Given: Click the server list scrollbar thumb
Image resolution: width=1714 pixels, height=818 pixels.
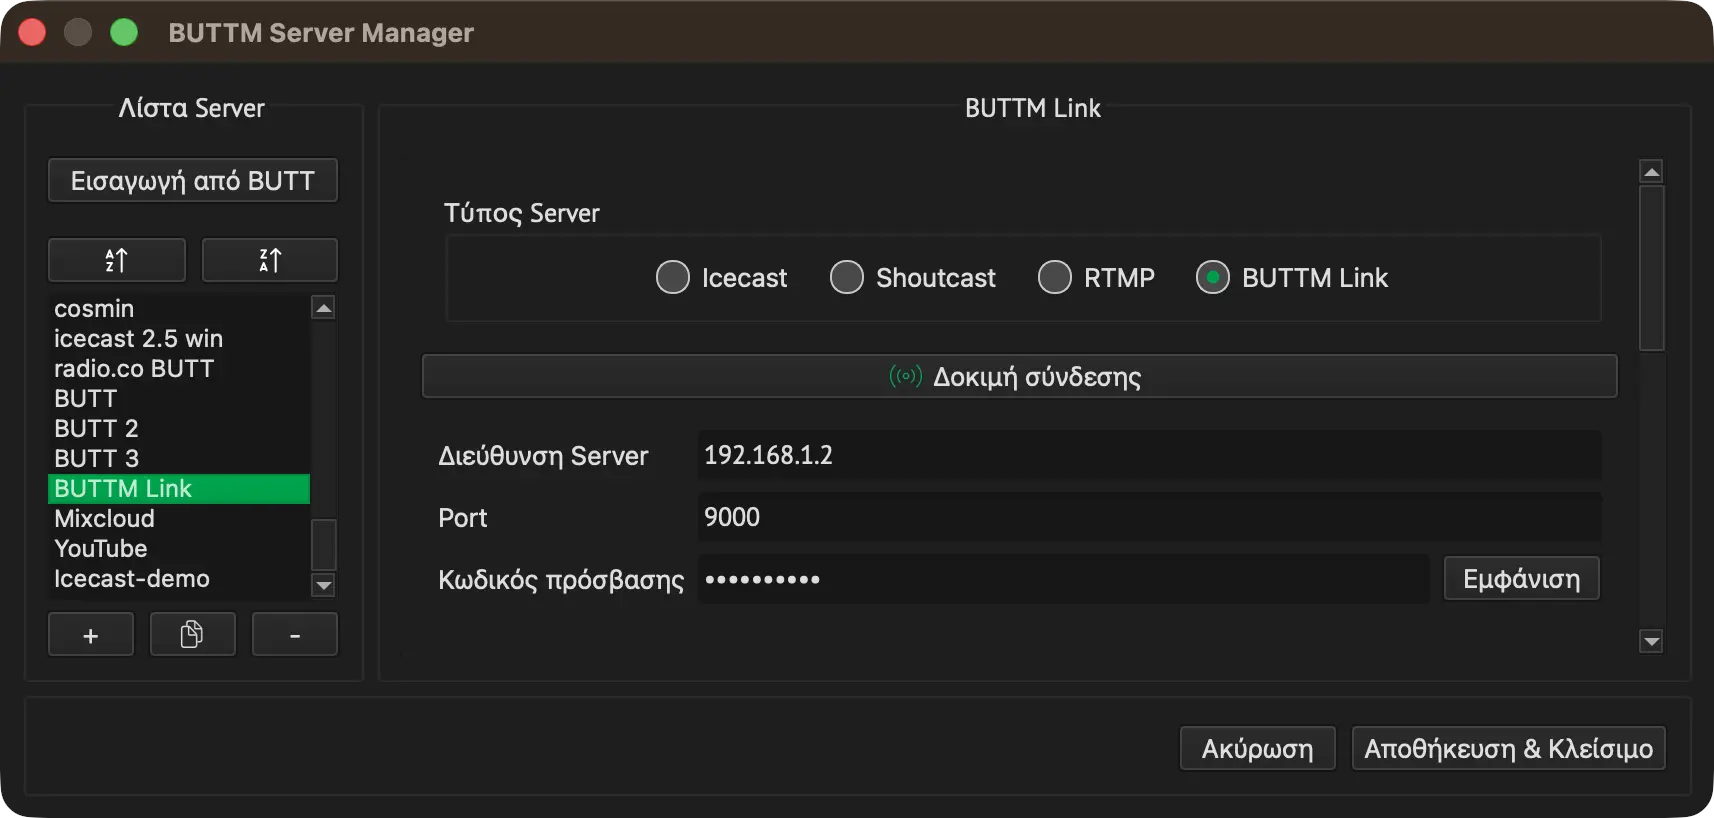Looking at the screenshot, I should 323,545.
